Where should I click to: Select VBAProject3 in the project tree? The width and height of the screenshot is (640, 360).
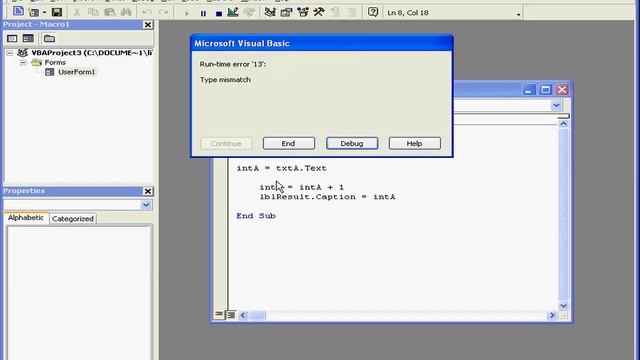point(92,53)
